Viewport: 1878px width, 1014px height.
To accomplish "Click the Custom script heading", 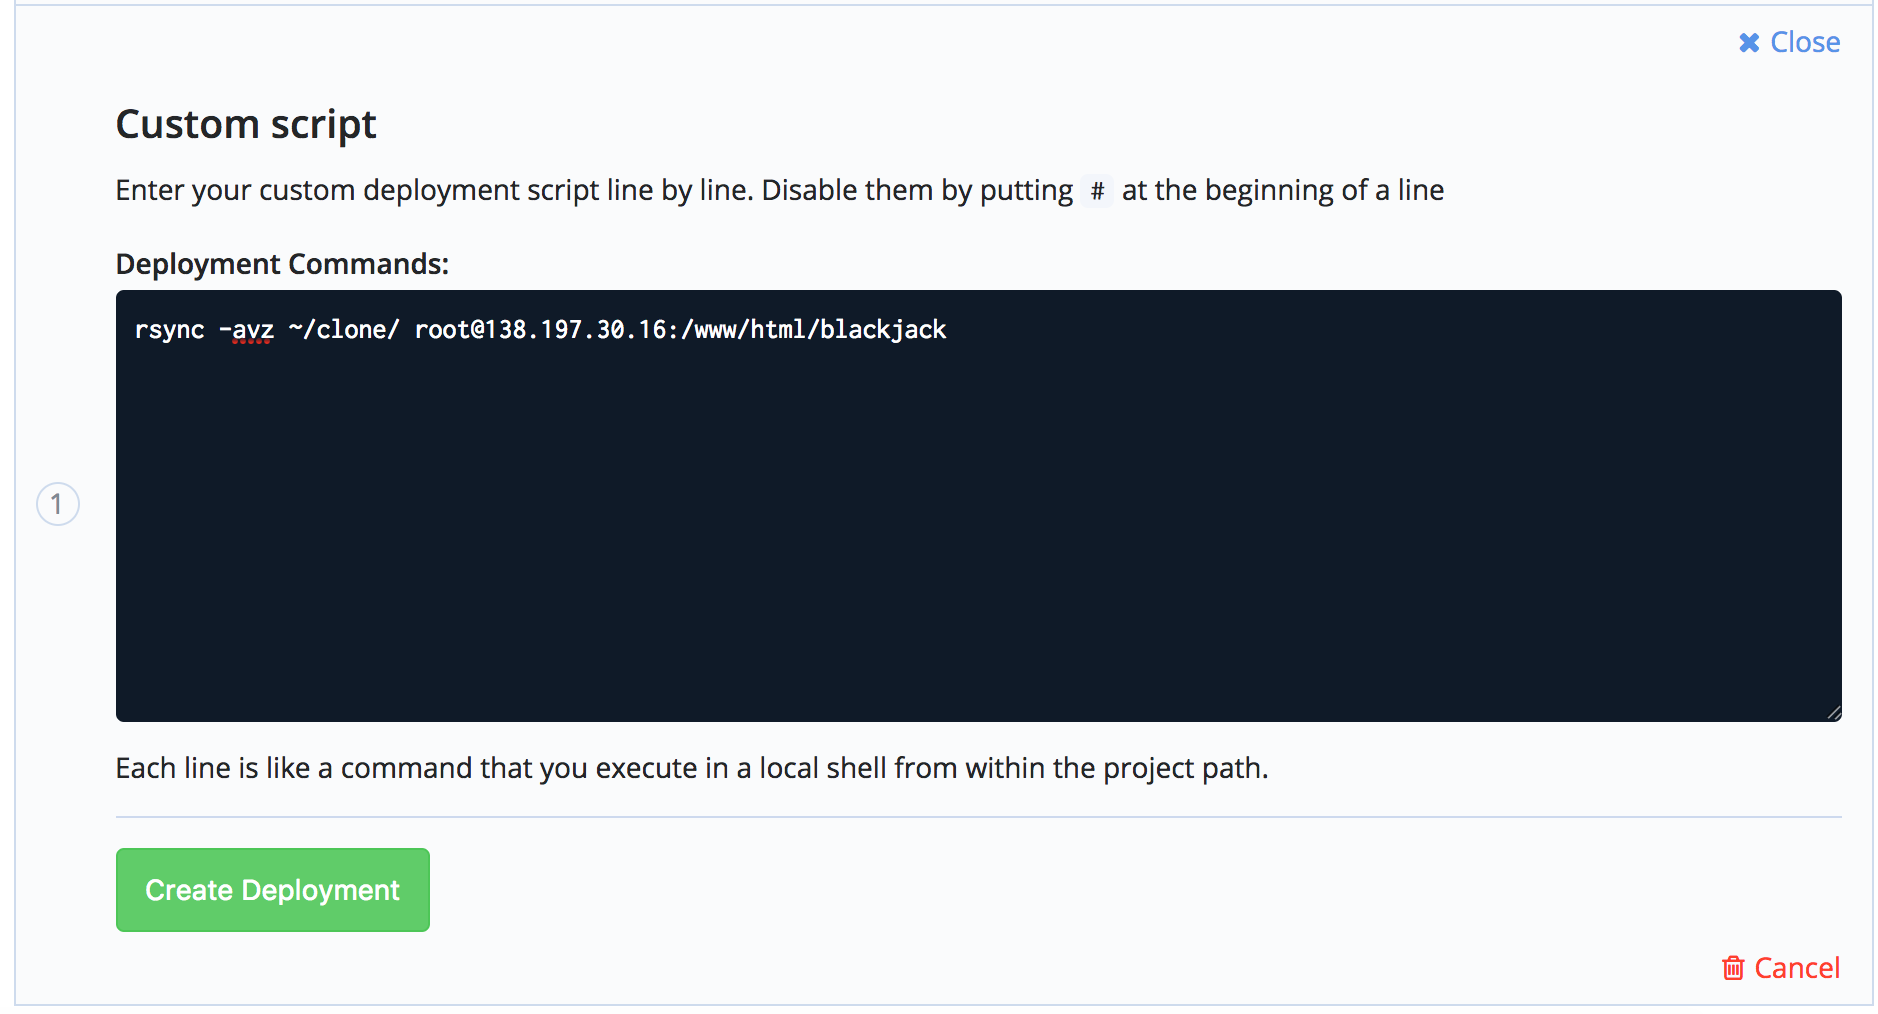I will tap(246, 125).
